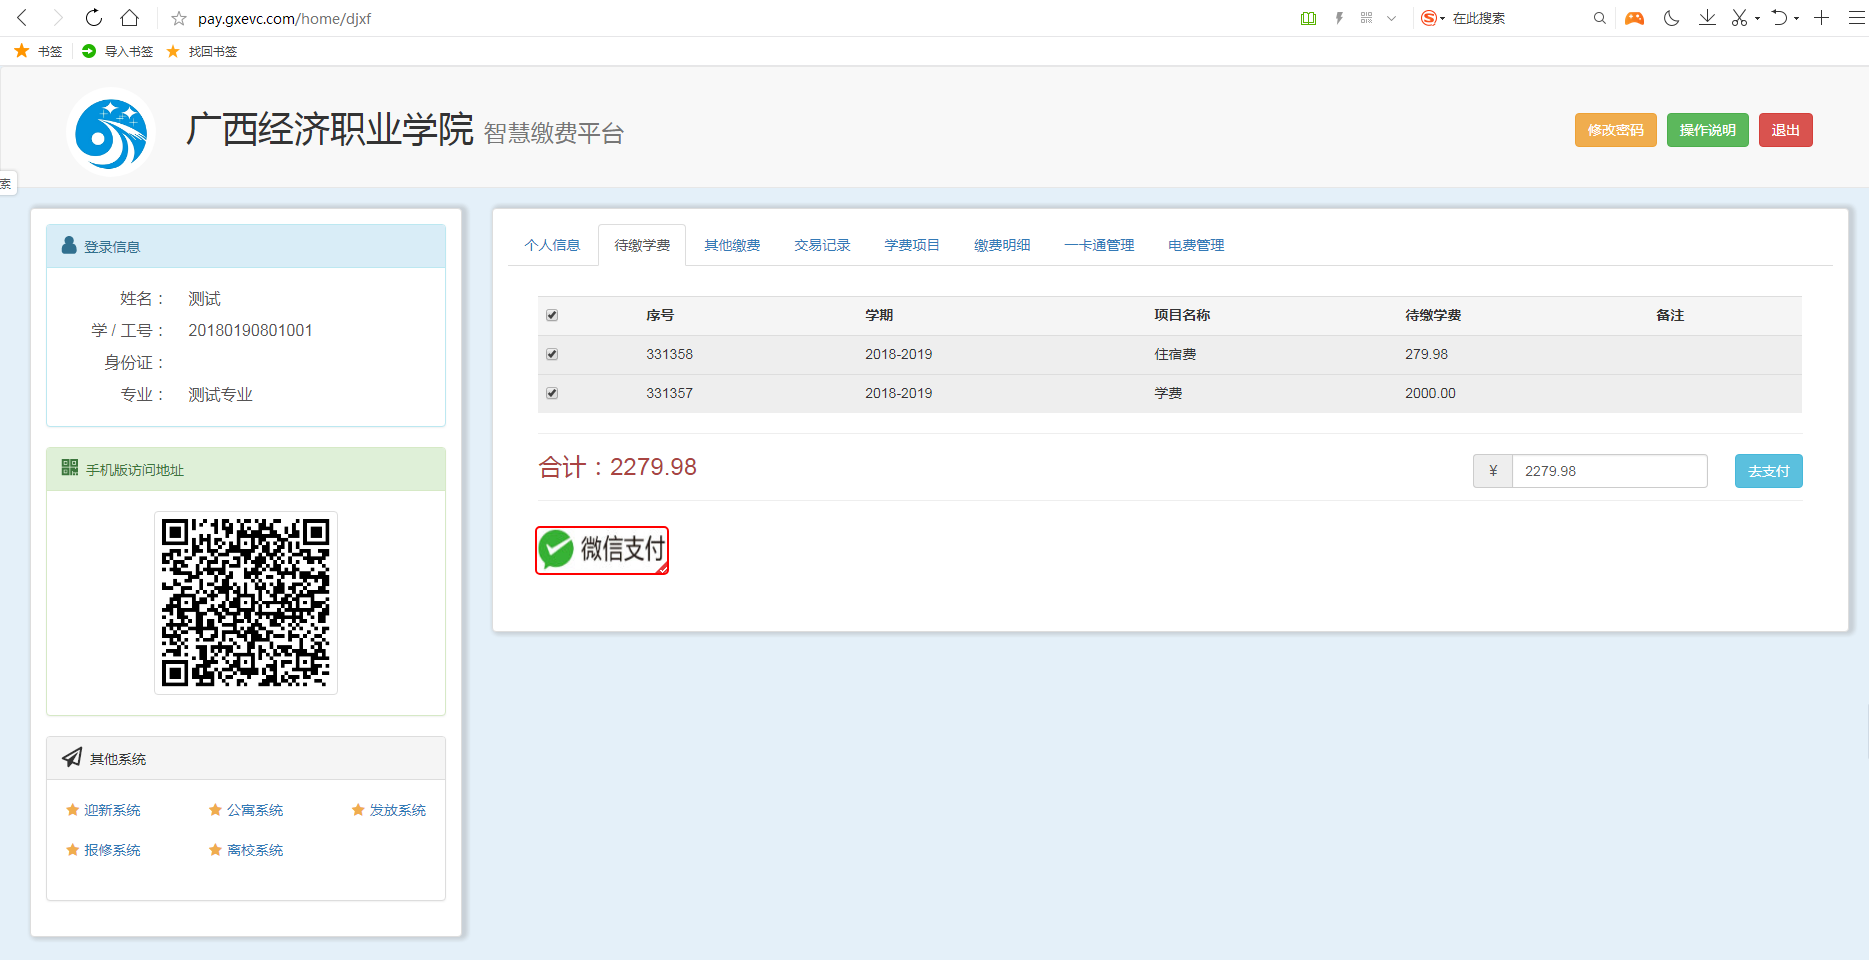Click the college logo

point(111,133)
